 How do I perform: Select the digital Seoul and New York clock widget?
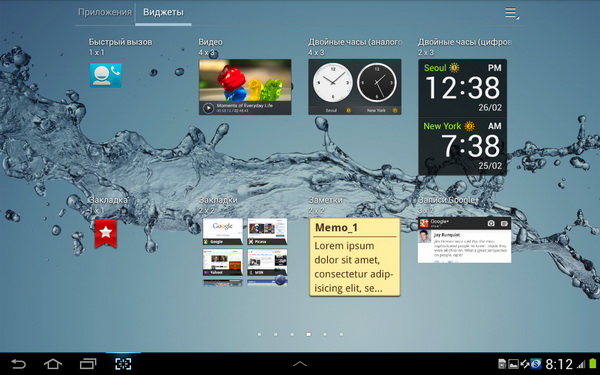(x=463, y=117)
